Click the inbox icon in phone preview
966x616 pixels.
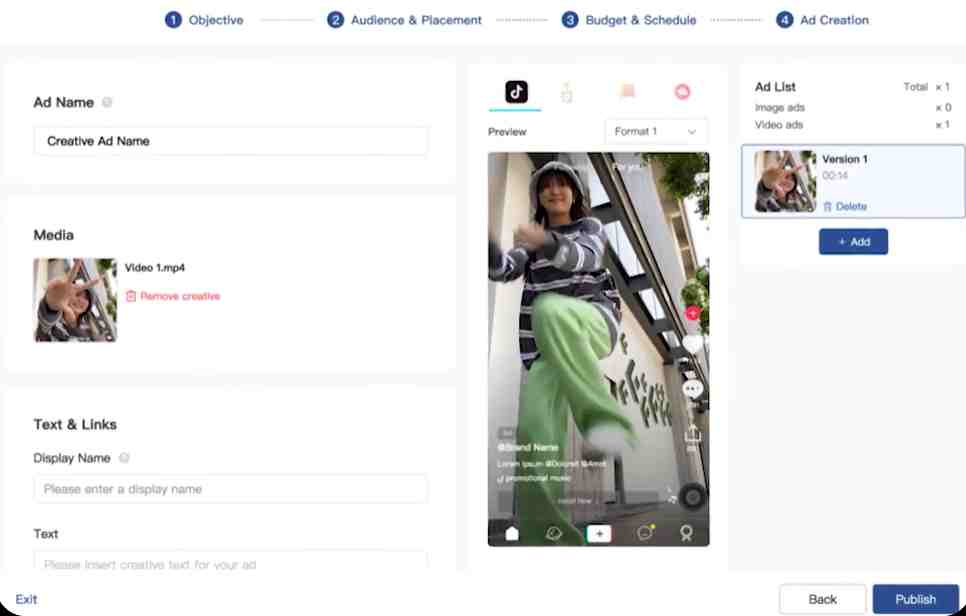point(645,533)
